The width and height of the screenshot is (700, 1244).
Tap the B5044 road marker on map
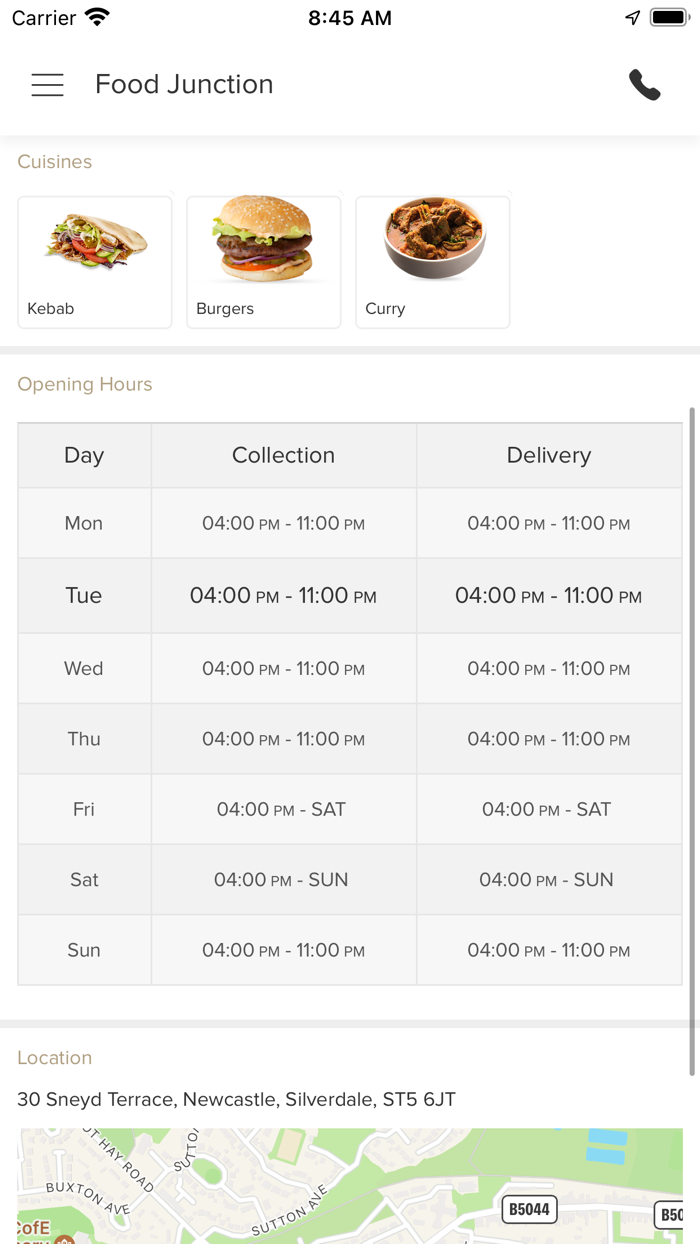point(528,1209)
